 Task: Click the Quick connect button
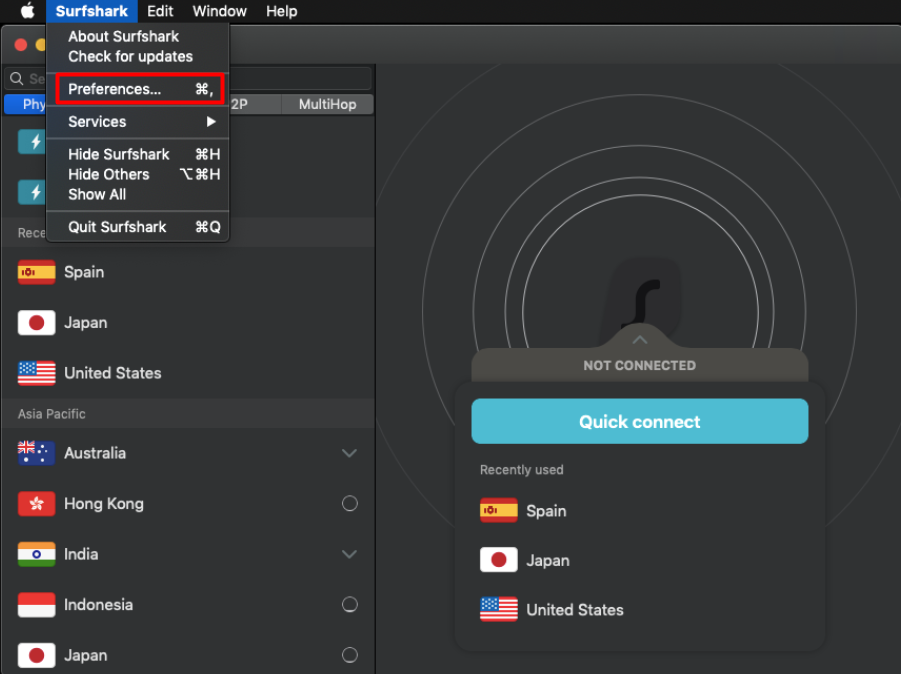coord(640,421)
